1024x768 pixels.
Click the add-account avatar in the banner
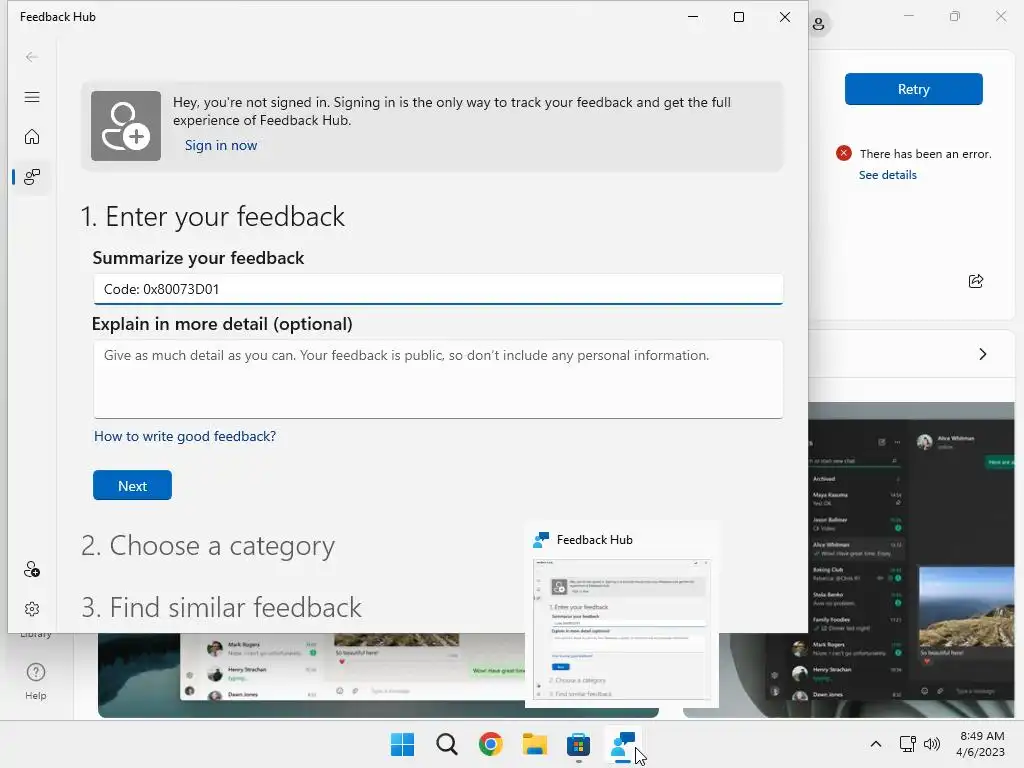point(126,126)
